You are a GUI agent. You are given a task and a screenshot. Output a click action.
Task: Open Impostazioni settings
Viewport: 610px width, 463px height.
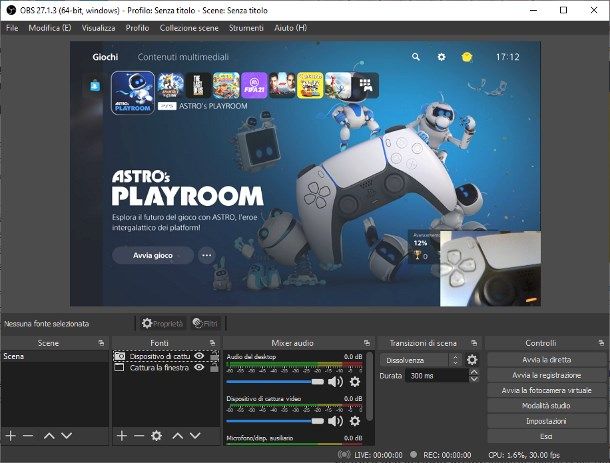547,421
